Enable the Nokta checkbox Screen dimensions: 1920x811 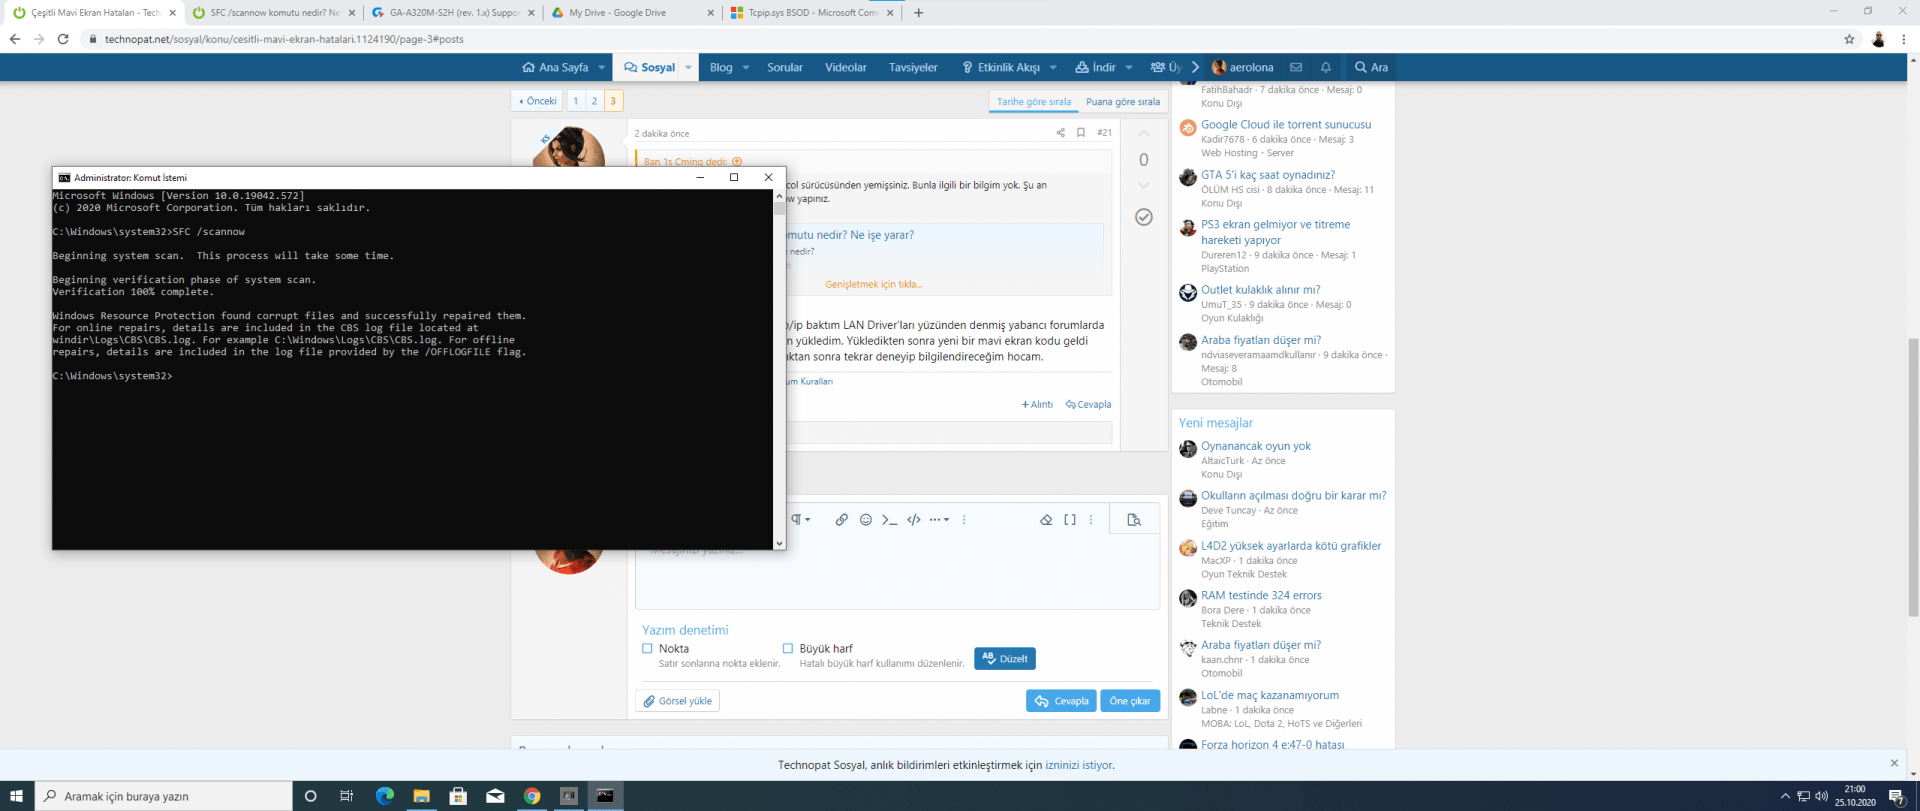(647, 649)
